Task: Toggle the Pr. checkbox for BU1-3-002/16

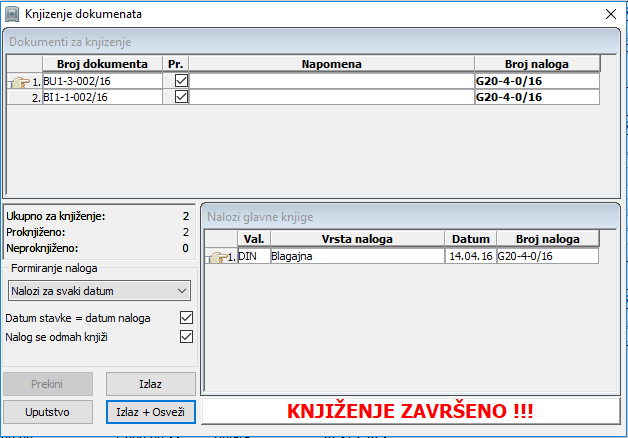Action: coord(181,81)
